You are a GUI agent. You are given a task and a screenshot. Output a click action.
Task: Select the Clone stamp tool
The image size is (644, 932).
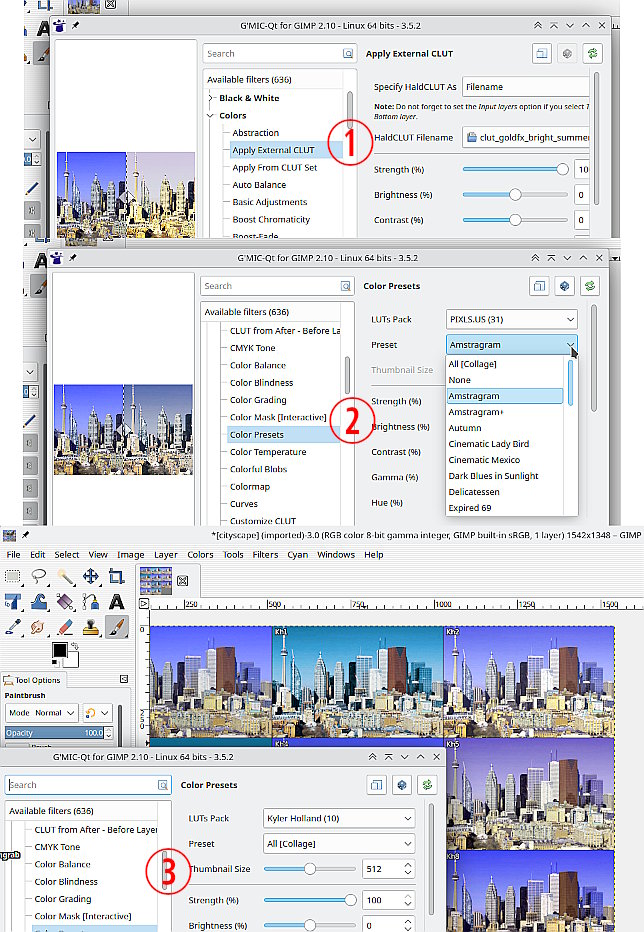[90, 627]
